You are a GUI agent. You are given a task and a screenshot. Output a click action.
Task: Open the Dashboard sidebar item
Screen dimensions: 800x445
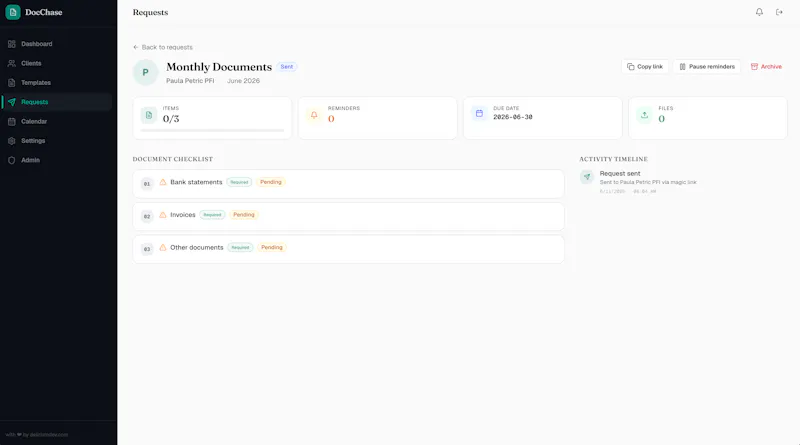(56, 44)
